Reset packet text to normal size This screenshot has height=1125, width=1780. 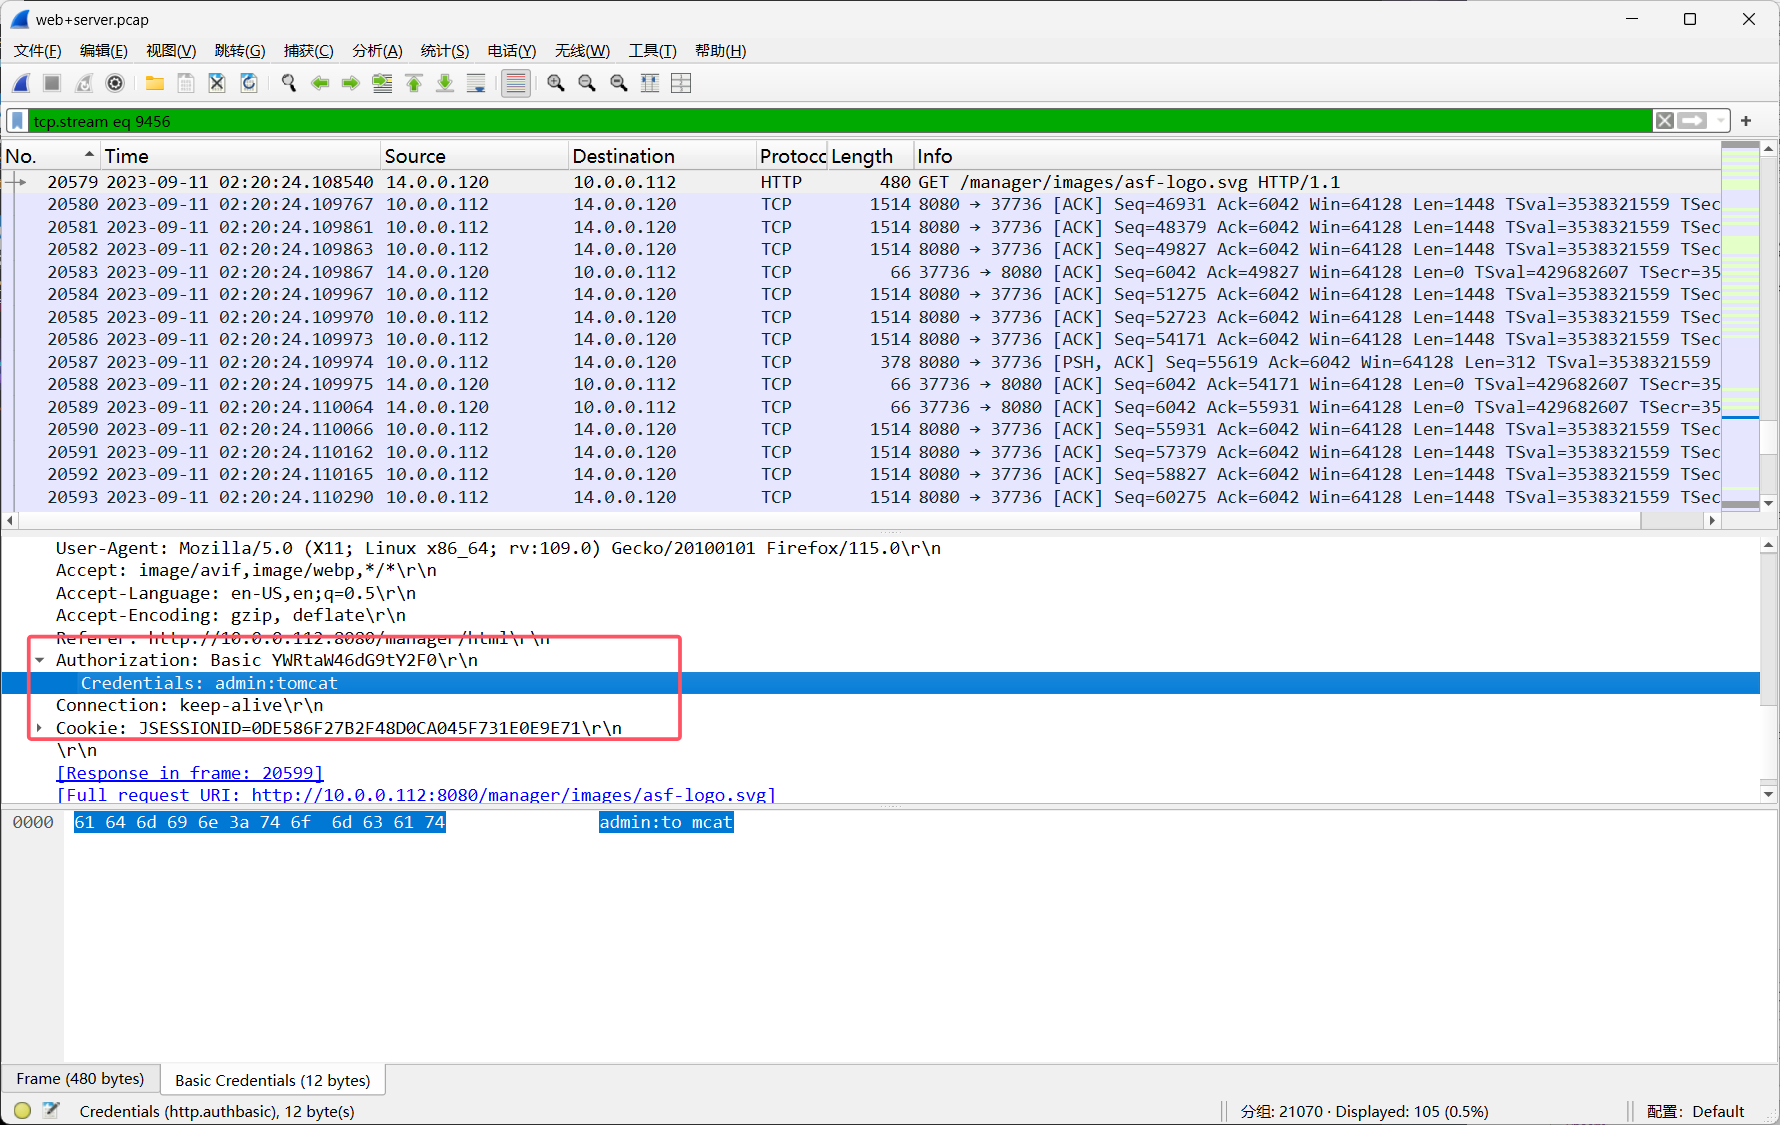point(619,83)
